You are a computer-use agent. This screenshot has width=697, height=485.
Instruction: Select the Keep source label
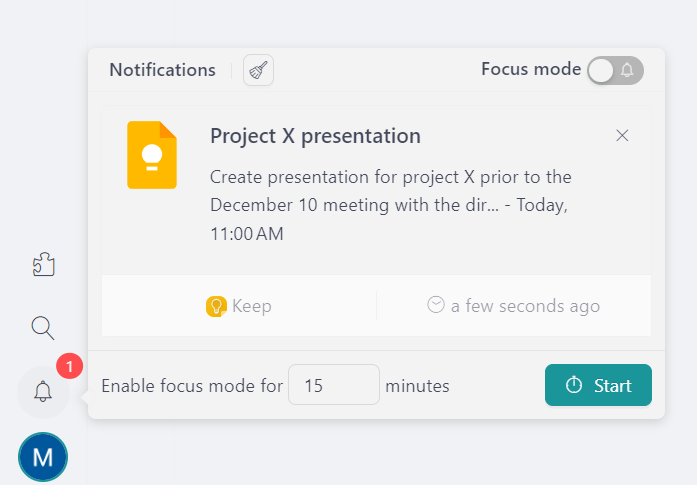click(251, 306)
